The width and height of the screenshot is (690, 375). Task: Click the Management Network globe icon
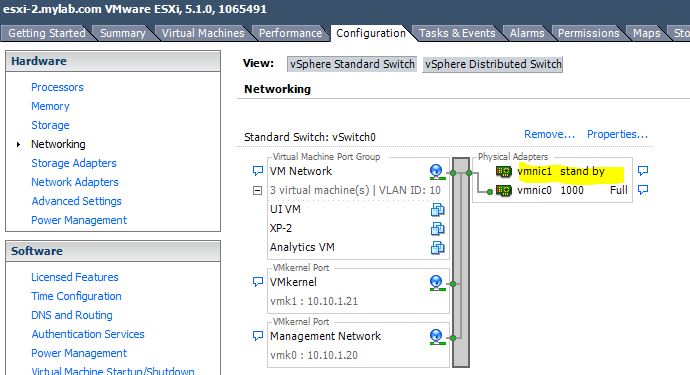(x=436, y=337)
